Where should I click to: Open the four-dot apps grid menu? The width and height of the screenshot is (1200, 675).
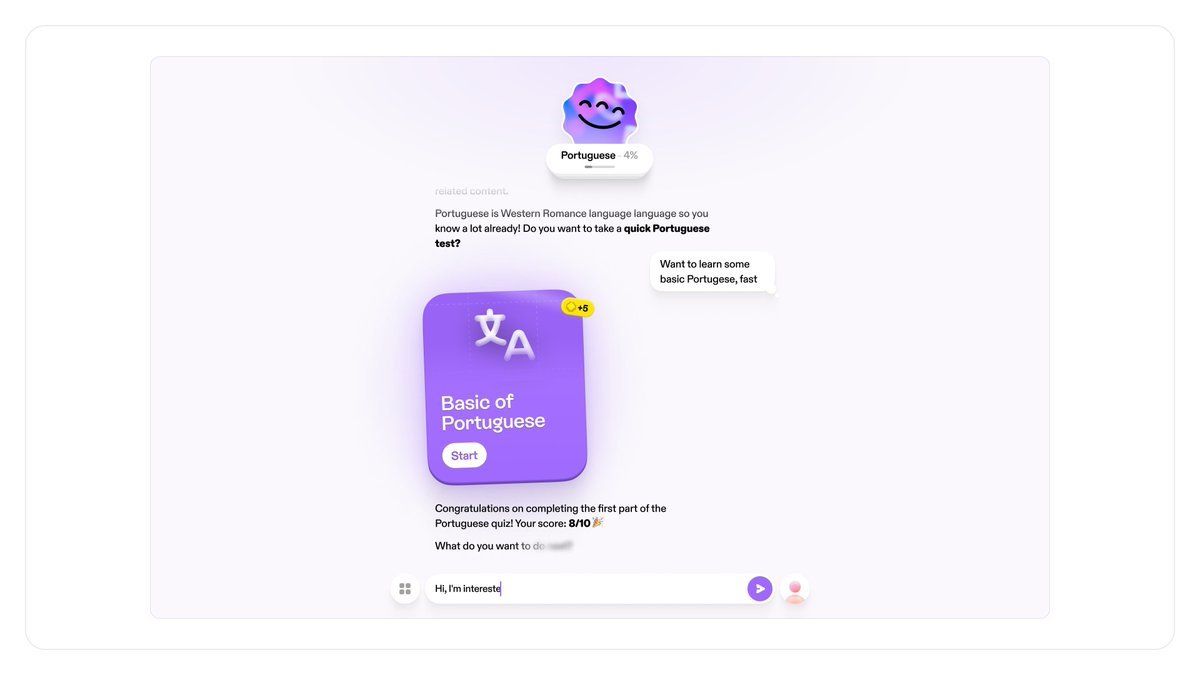click(x=405, y=589)
